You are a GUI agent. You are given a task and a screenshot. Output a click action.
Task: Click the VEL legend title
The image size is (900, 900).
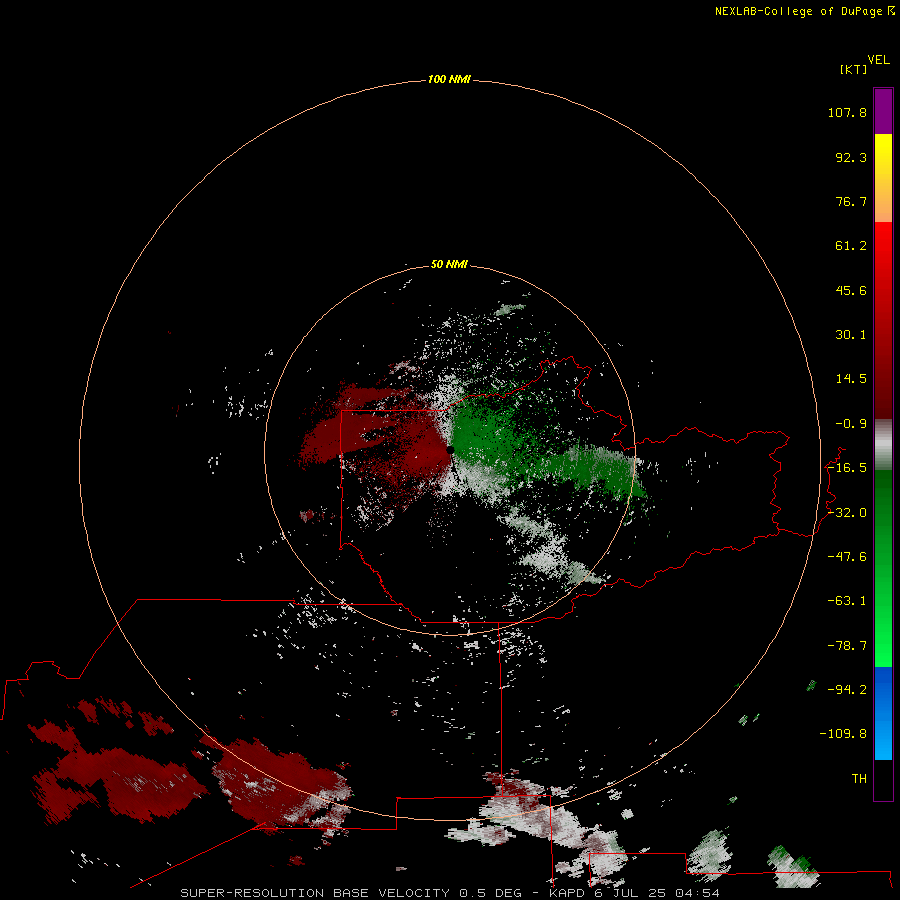coord(878,60)
